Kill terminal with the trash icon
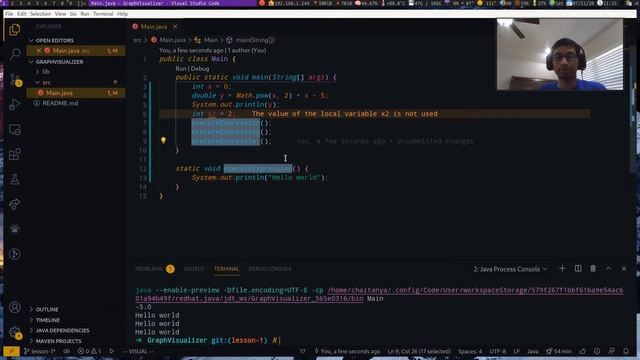 click(593, 268)
